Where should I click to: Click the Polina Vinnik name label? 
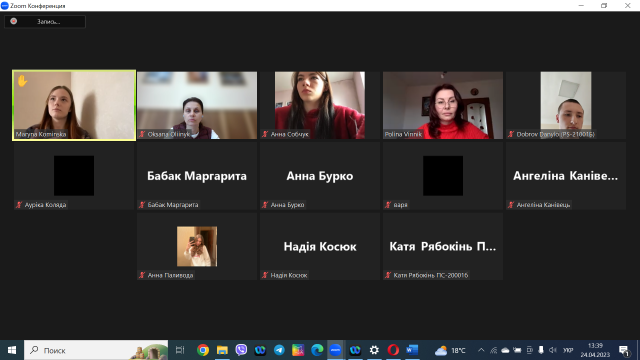pyautogui.click(x=403, y=134)
